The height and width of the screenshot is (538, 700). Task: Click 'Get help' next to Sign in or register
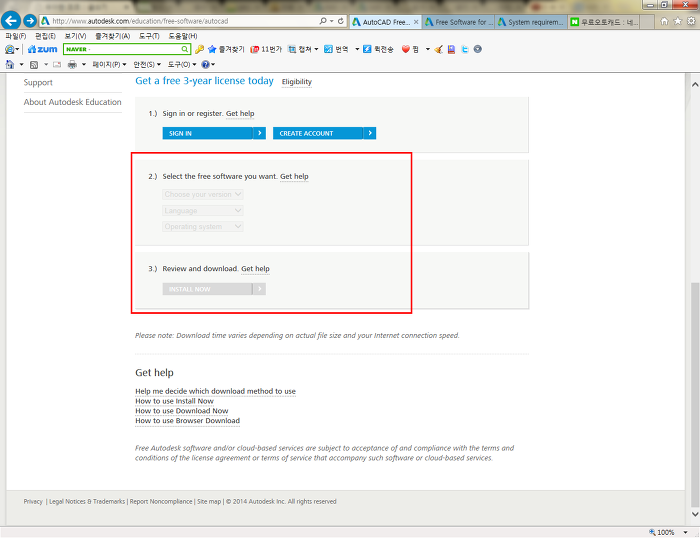[240, 113]
